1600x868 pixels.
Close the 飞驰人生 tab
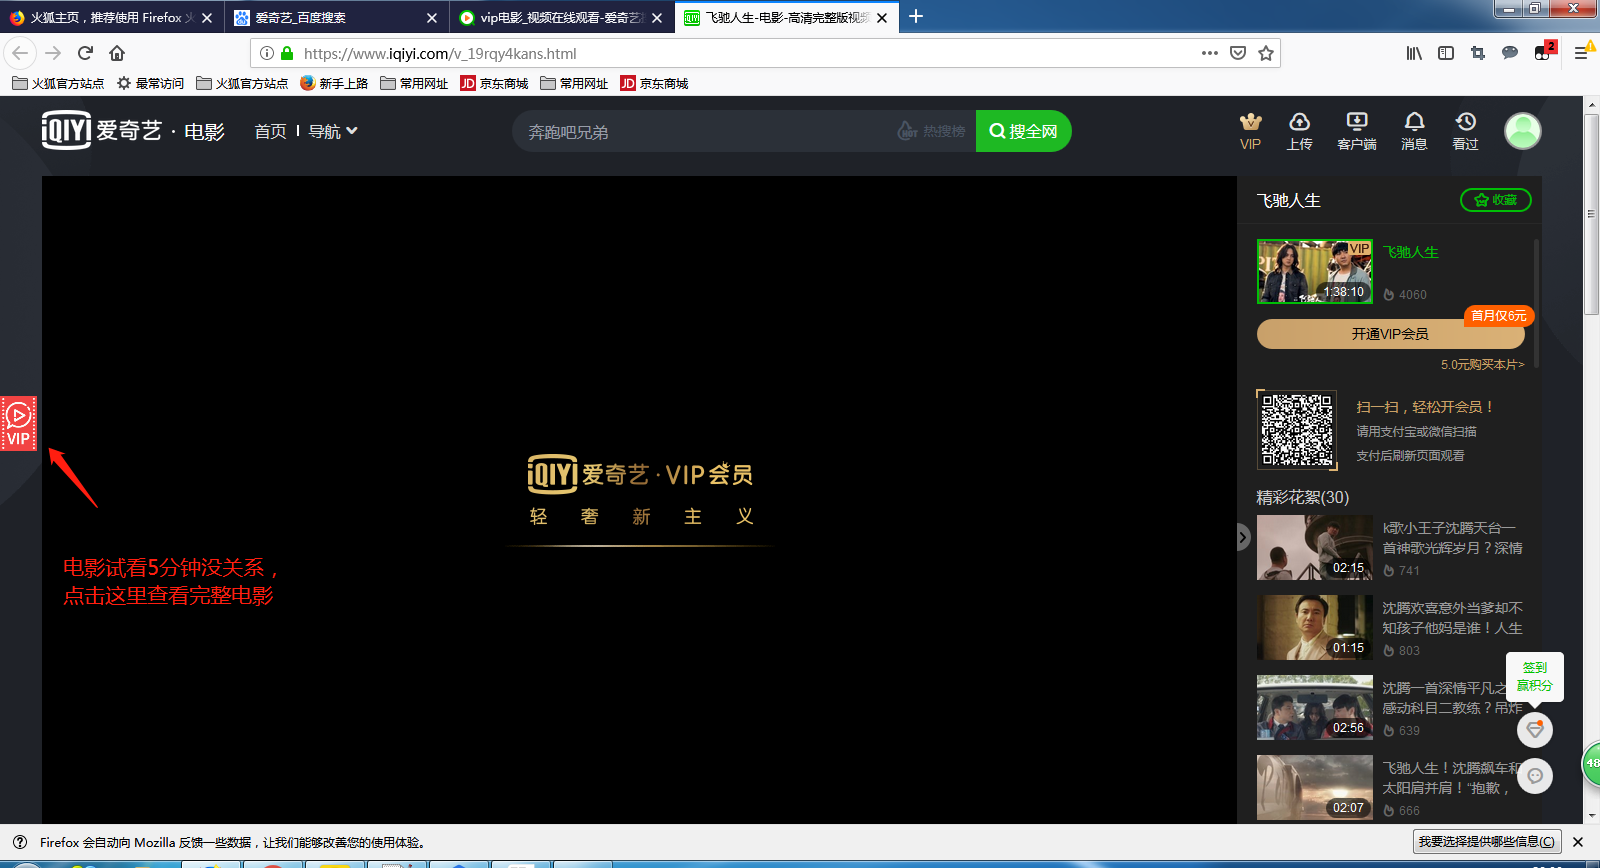click(x=882, y=18)
